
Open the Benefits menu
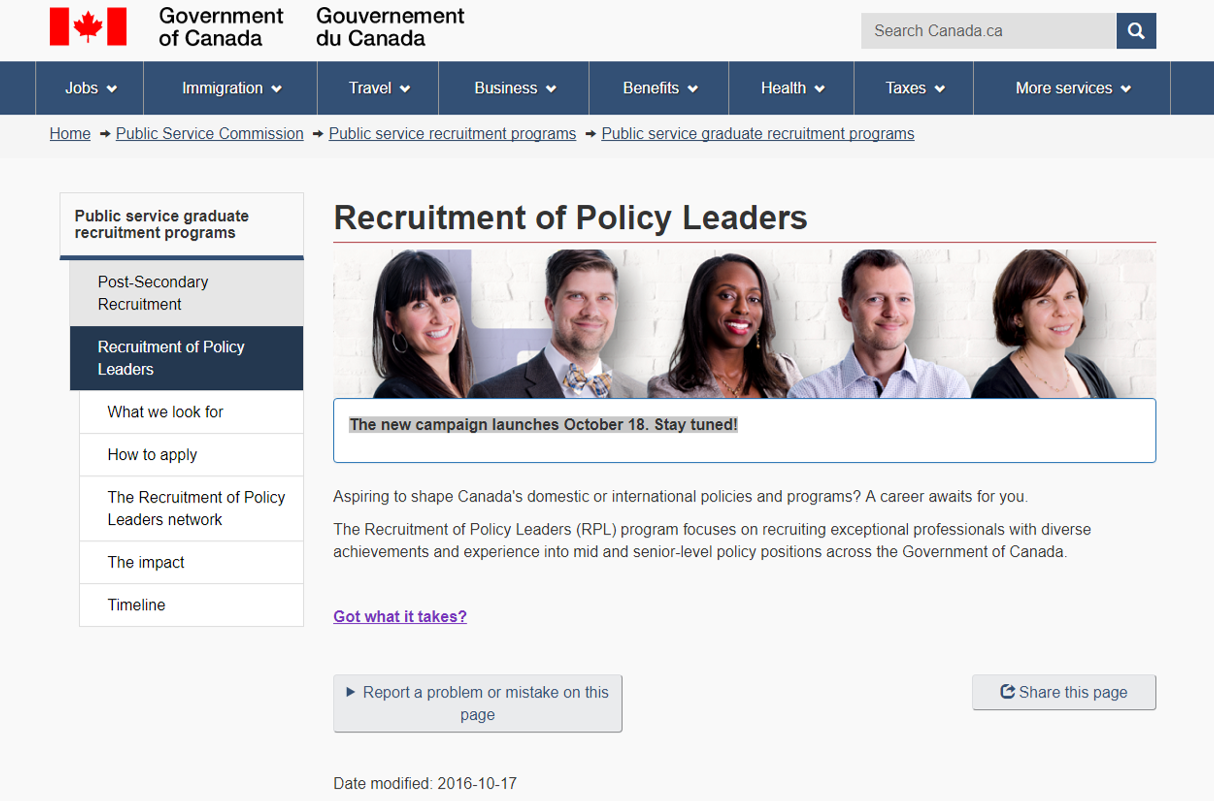point(660,88)
